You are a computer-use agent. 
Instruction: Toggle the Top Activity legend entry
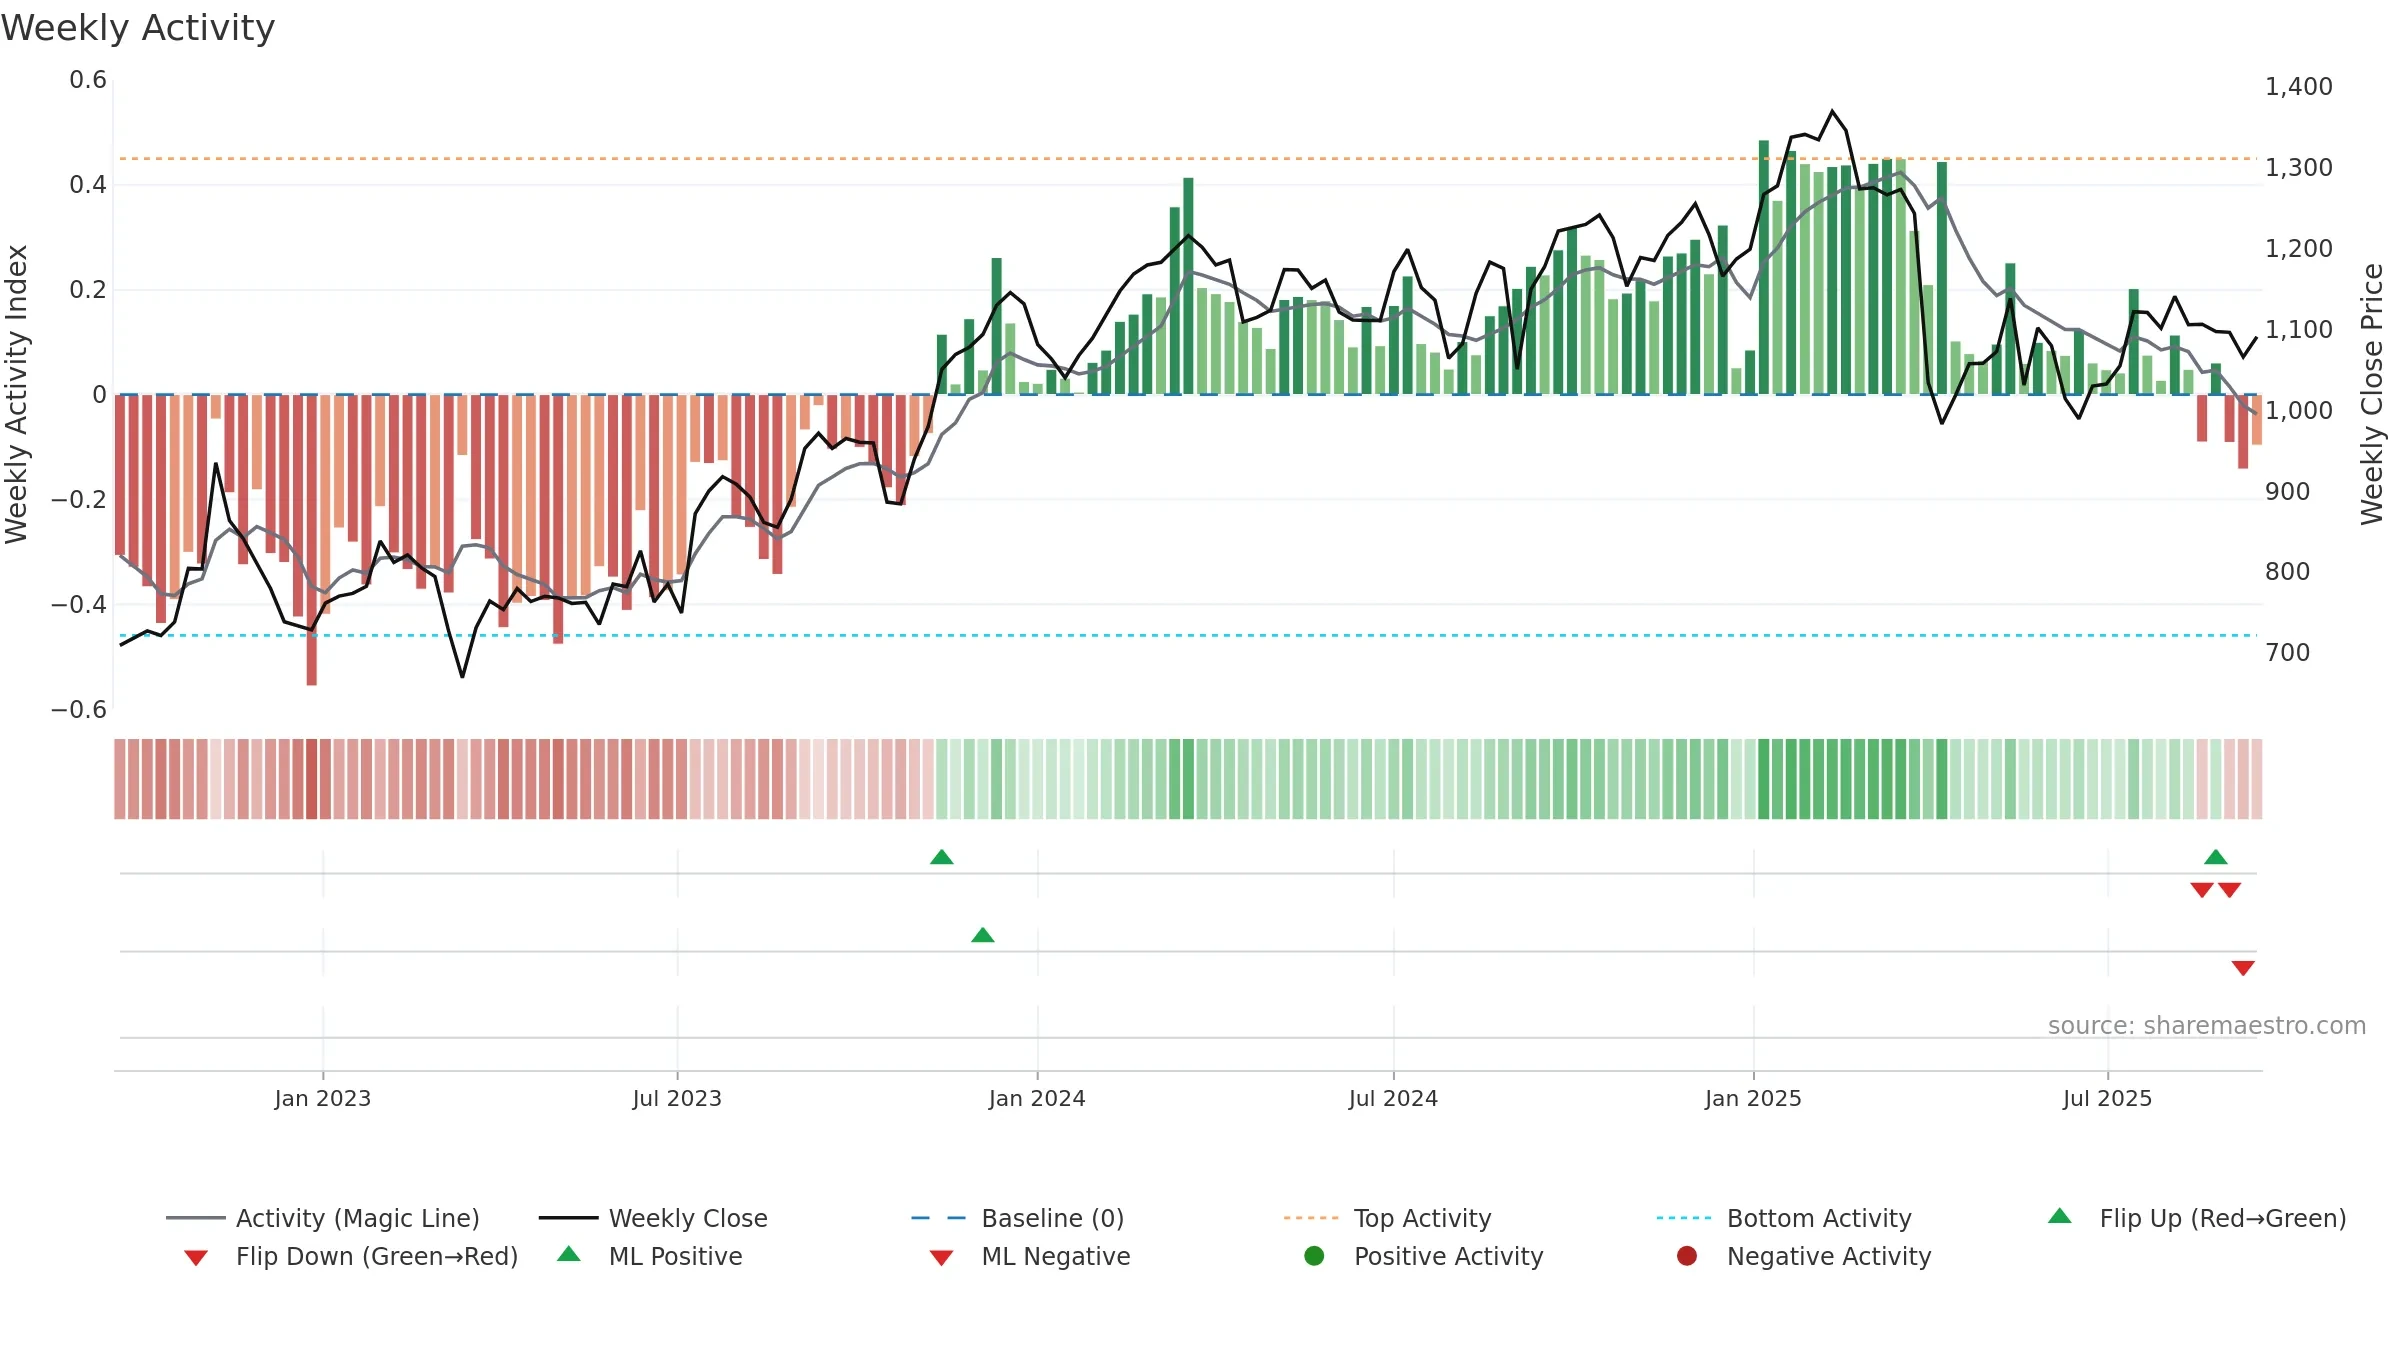(1387, 1218)
